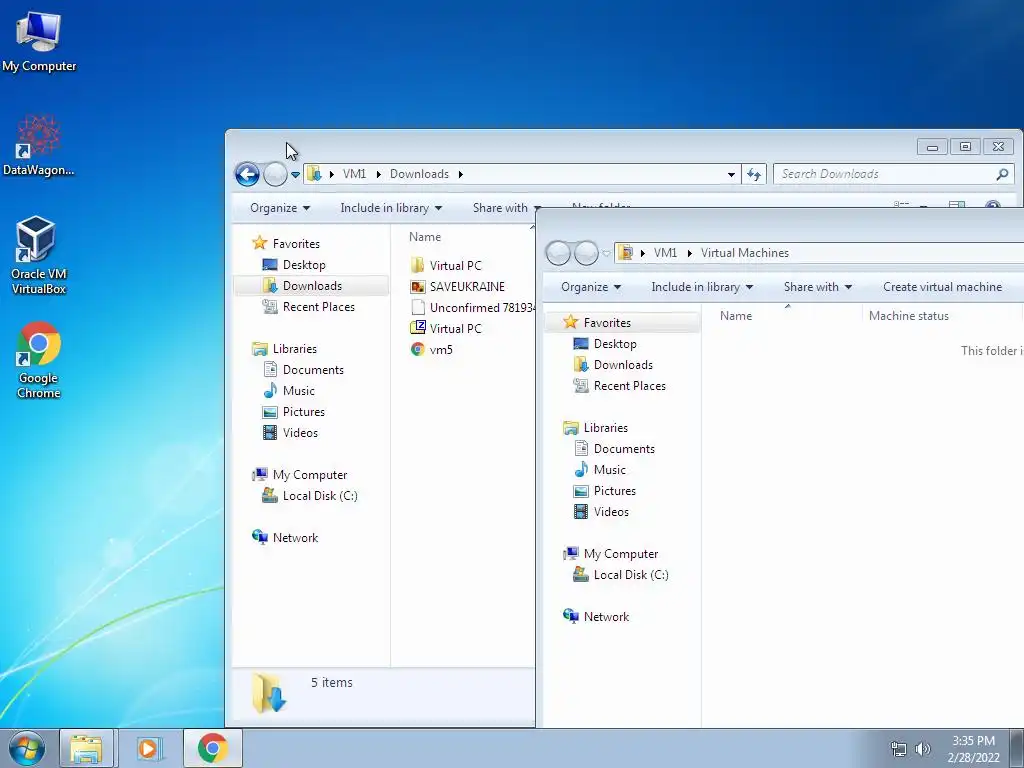Screen dimensions: 1024x768
Task: Select Downloads breadcrumb in the Downloads address bar
Action: [x=419, y=174]
